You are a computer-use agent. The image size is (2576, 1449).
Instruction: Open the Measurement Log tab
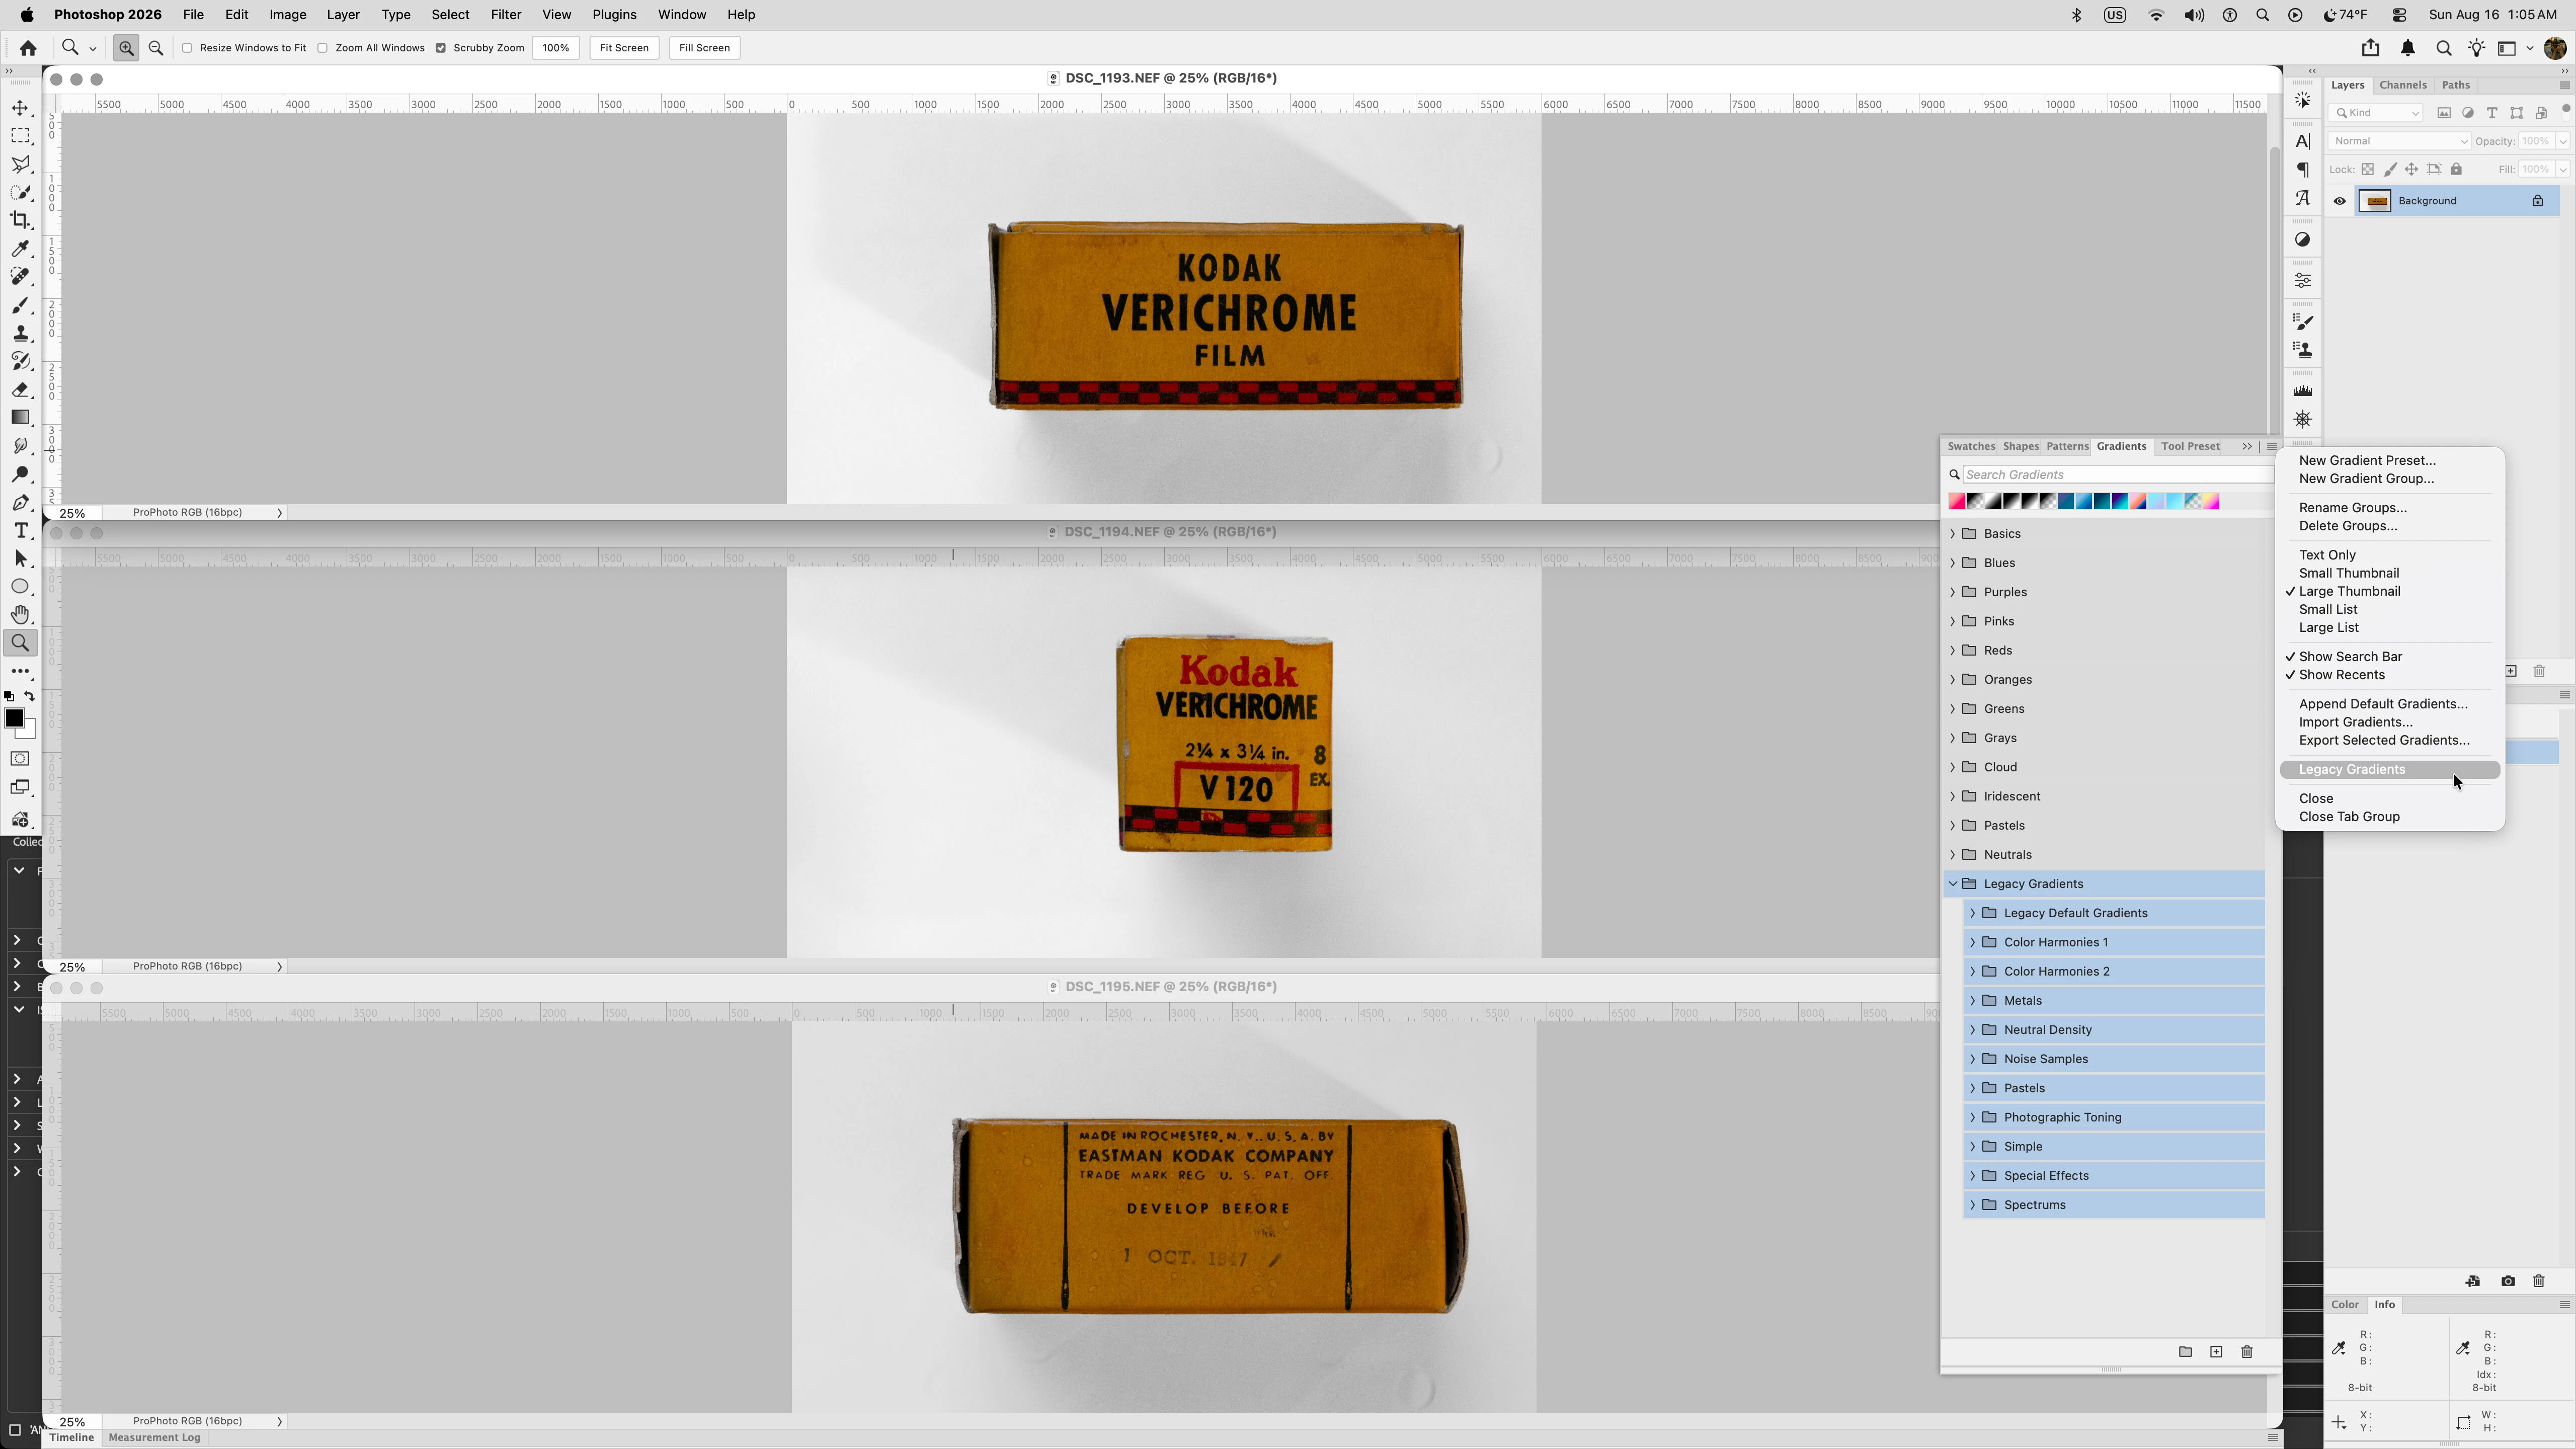154,1438
